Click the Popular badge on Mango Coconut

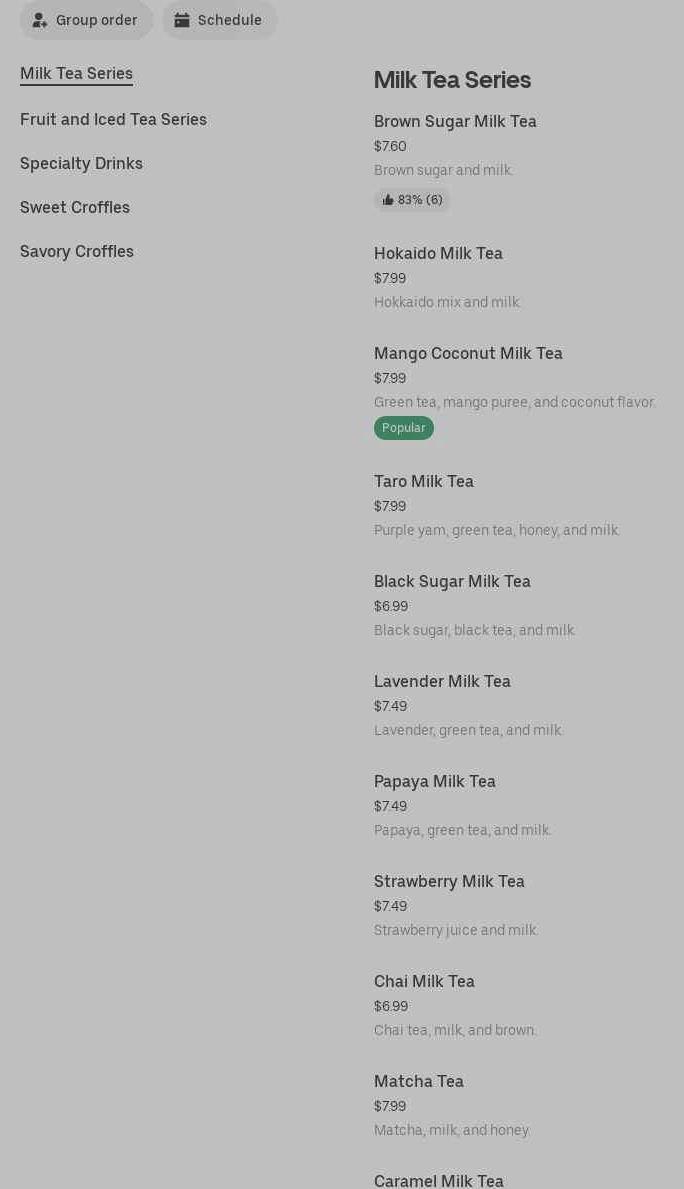point(404,428)
